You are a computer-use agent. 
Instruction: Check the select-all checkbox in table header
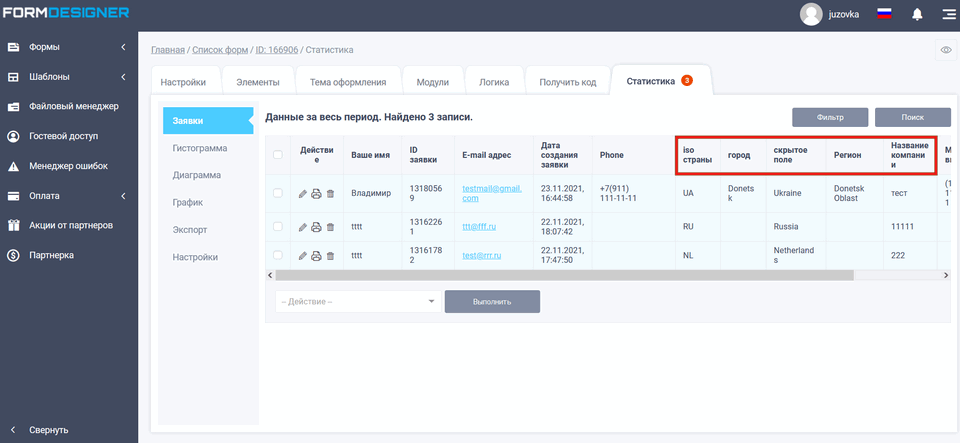click(278, 155)
